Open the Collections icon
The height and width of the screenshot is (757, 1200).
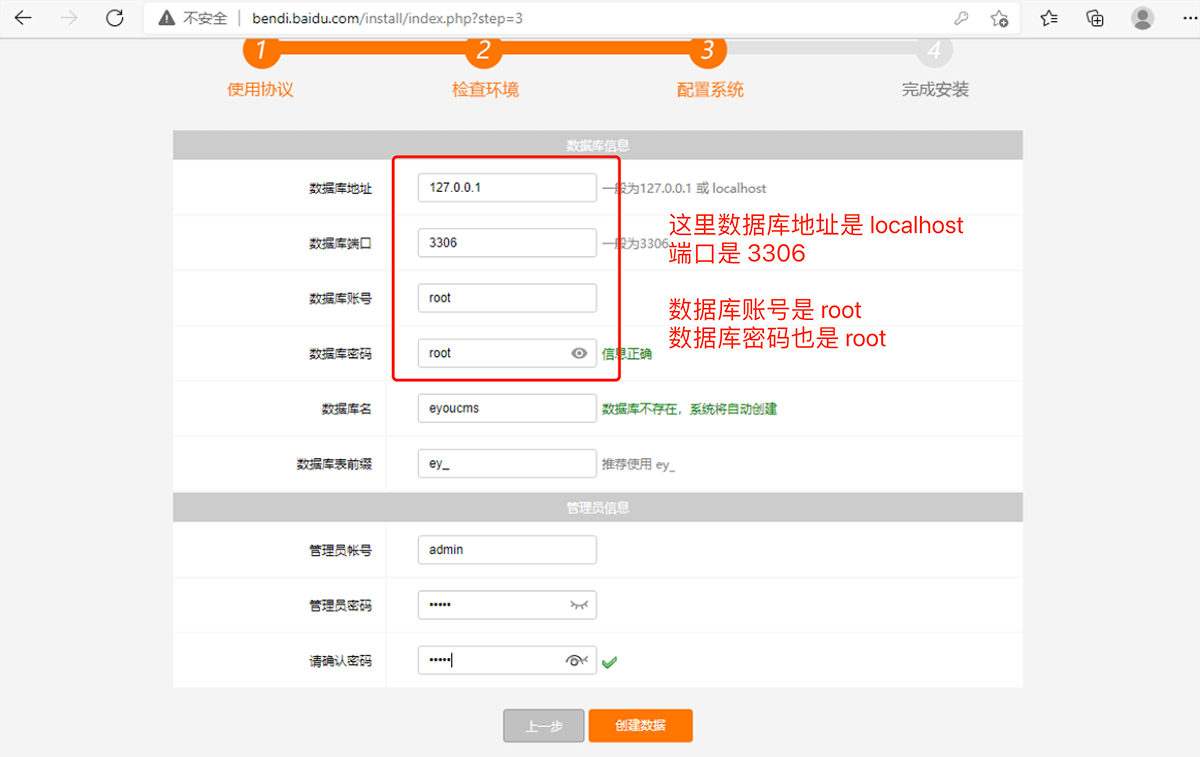click(x=1095, y=18)
